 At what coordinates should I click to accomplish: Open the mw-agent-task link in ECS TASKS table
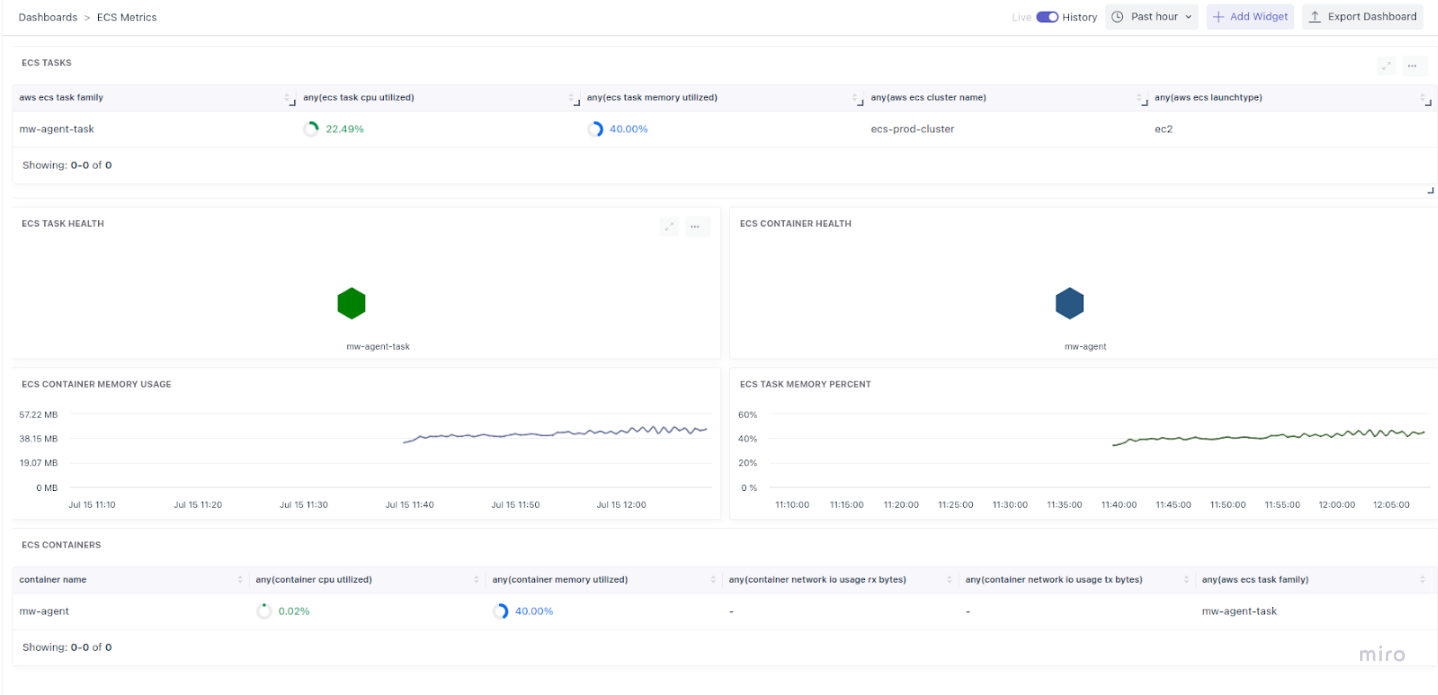click(x=57, y=128)
